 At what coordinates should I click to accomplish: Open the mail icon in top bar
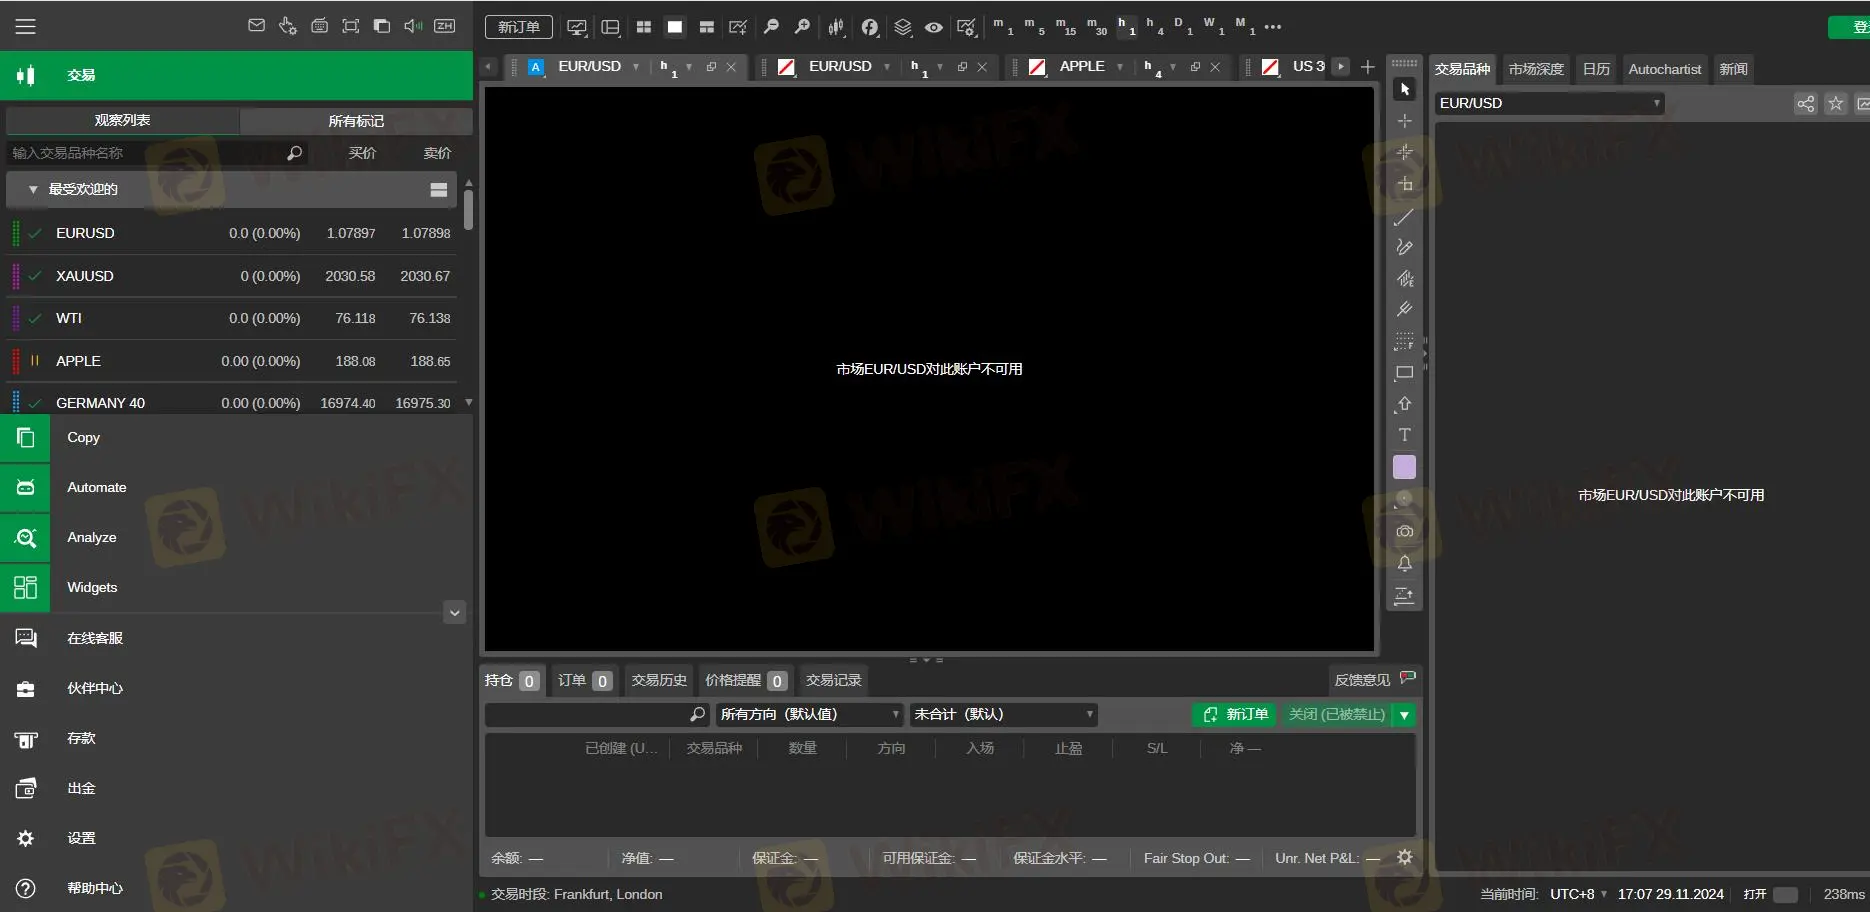coord(256,26)
